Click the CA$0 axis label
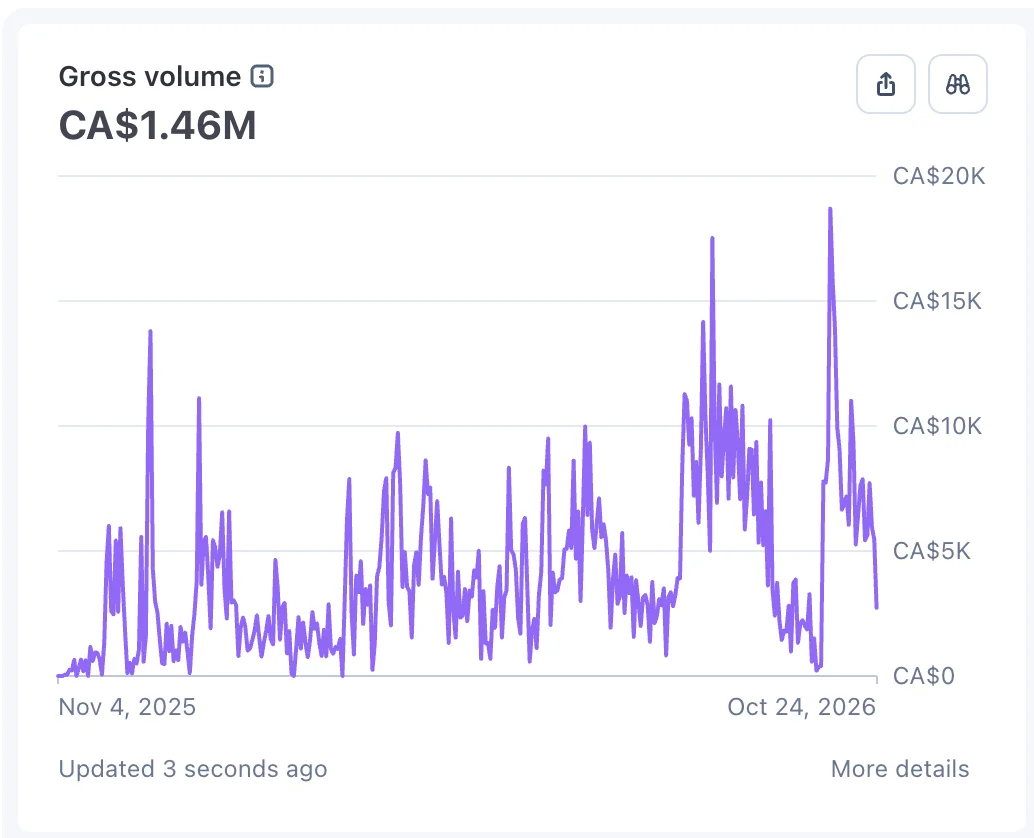Screen dimensions: 1034x838 pyautogui.click(x=924, y=676)
